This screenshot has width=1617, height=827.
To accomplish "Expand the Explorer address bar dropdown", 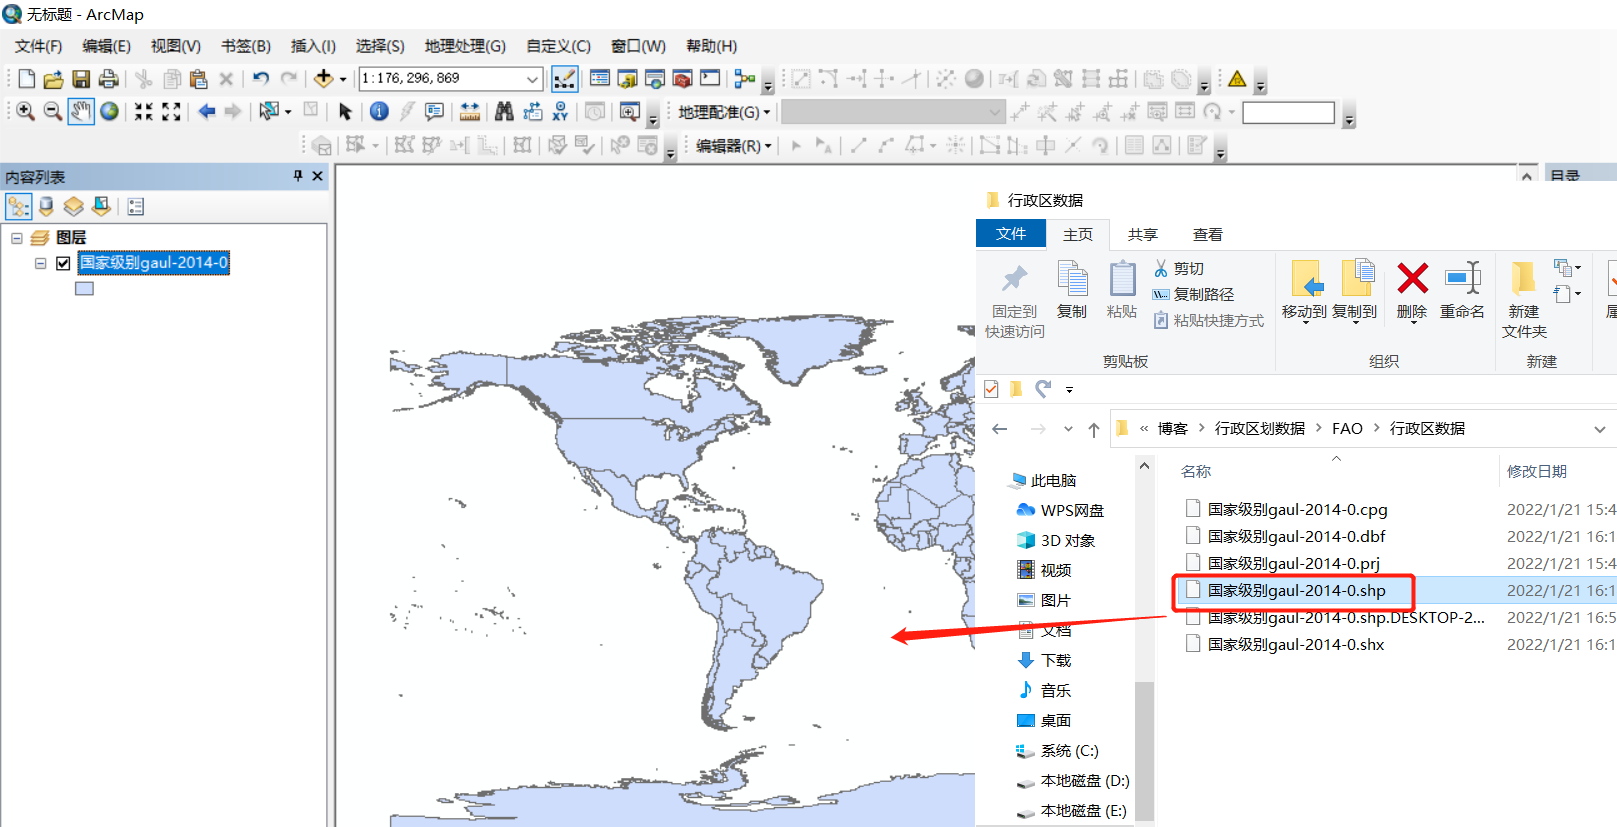I will tap(1599, 429).
